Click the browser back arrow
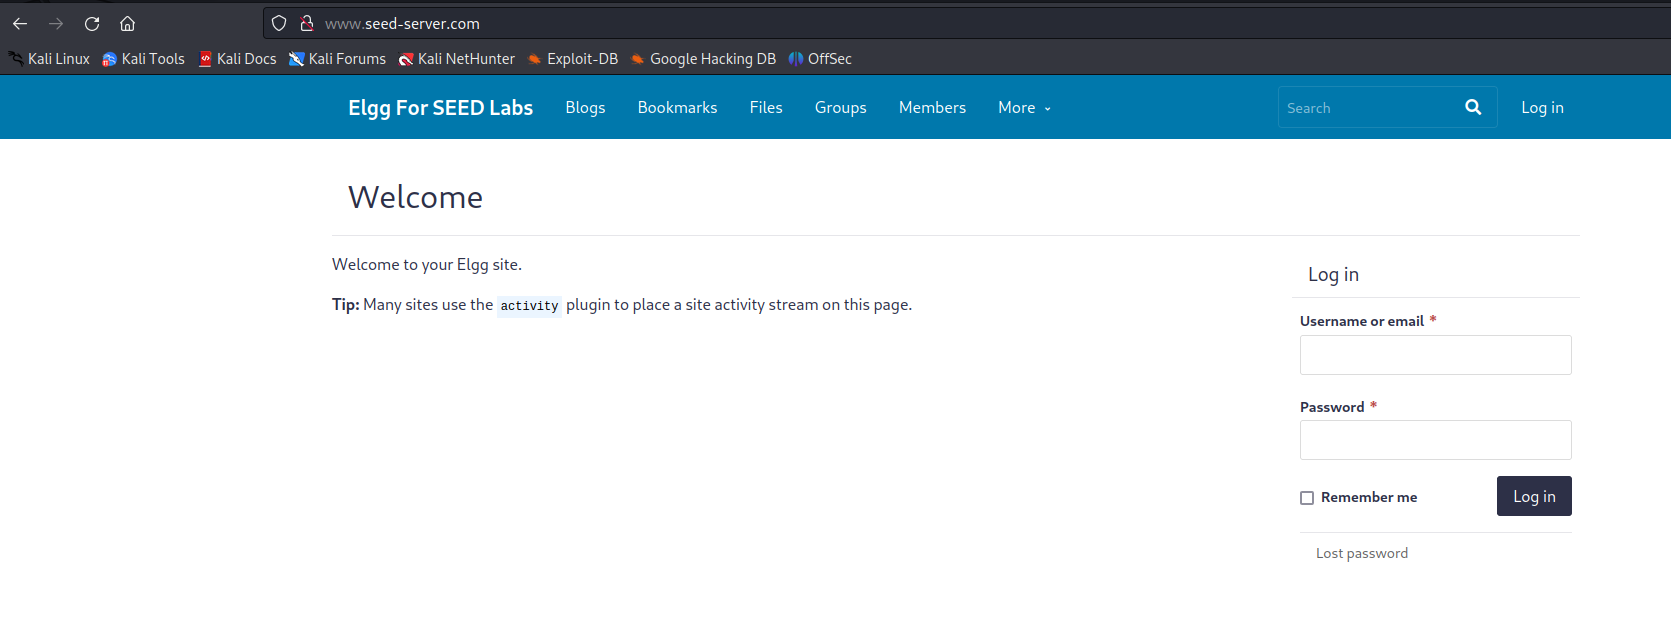 (x=20, y=24)
